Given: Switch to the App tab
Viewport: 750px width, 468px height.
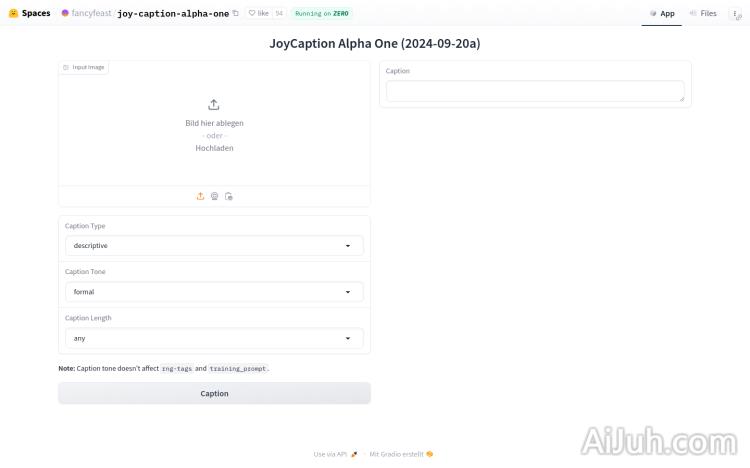Looking at the screenshot, I should pyautogui.click(x=662, y=14).
